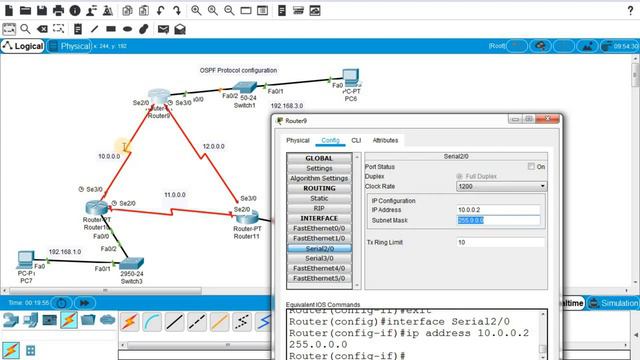Select the FastEthernet4/0 interface
Screen dimensions: 640x360
(319, 268)
